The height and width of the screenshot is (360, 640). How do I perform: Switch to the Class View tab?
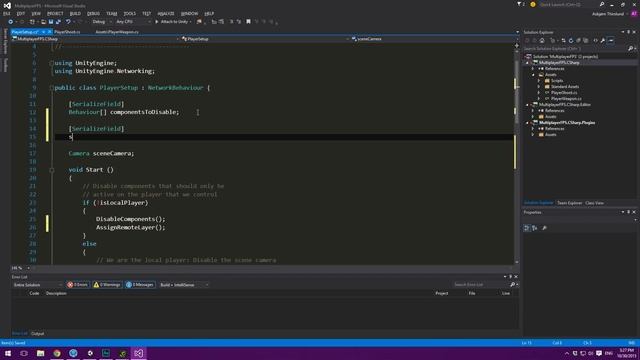[594, 203]
